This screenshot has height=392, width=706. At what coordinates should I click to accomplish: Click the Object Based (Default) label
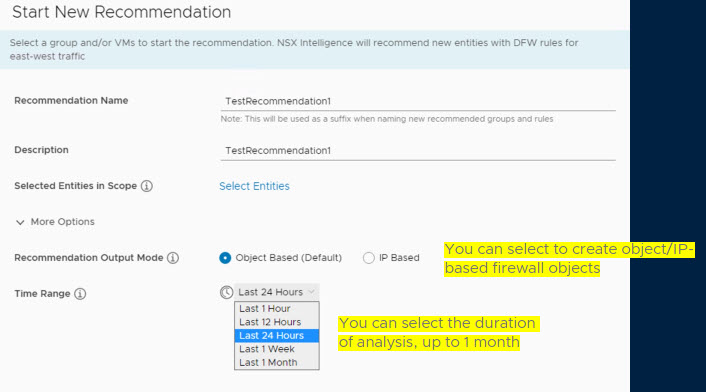click(289, 258)
